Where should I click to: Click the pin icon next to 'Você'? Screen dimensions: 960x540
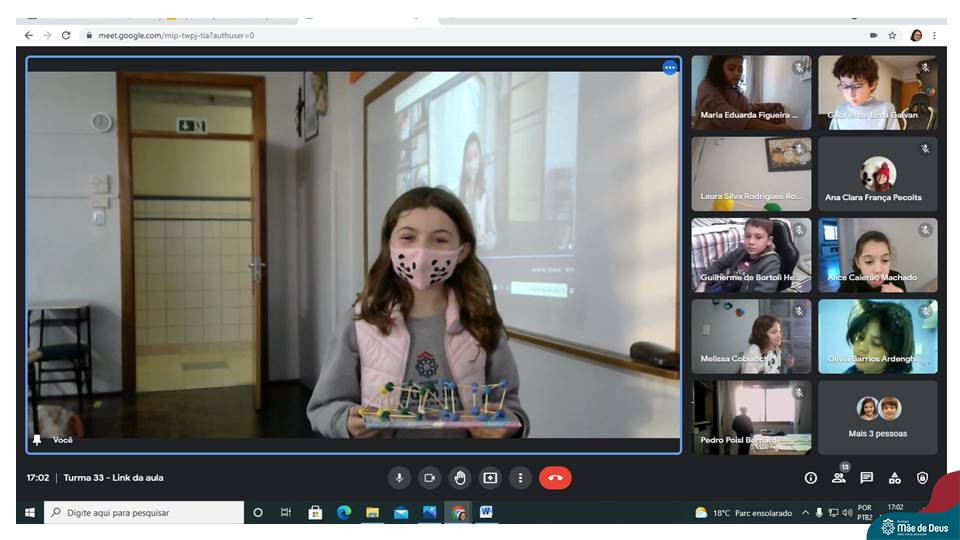[x=38, y=440]
